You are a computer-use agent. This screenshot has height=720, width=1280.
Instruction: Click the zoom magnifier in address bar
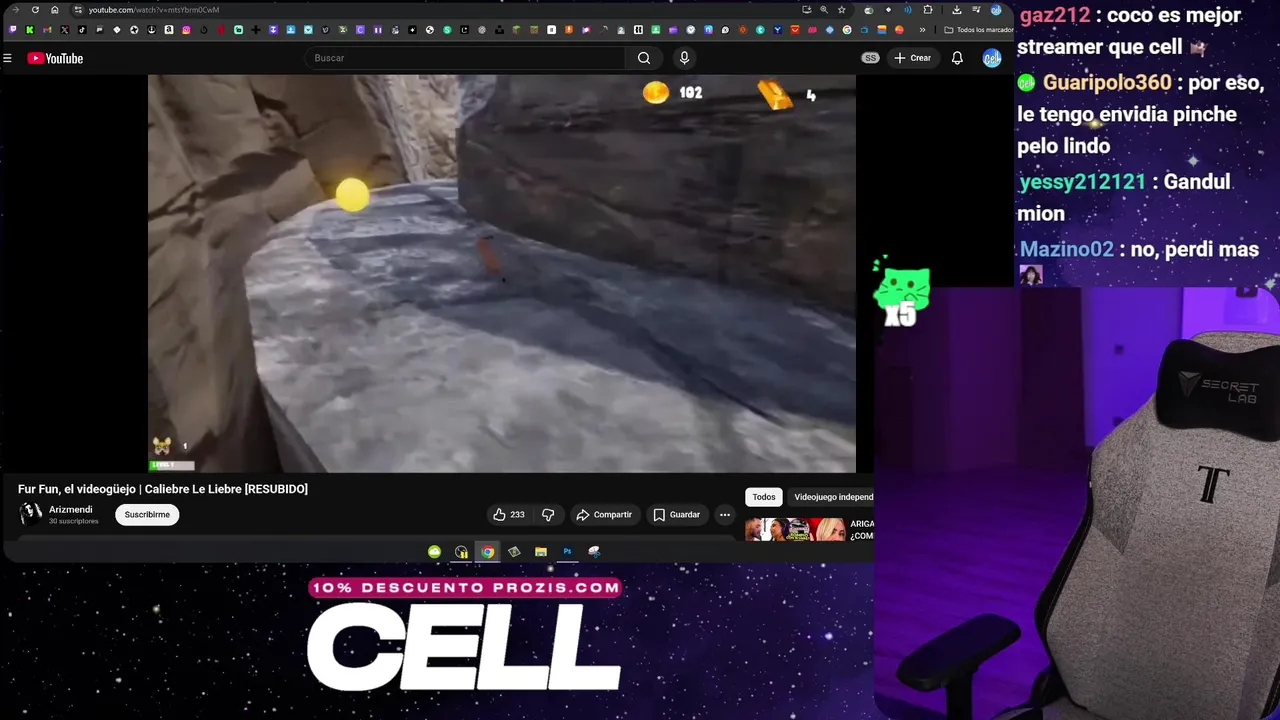point(824,10)
